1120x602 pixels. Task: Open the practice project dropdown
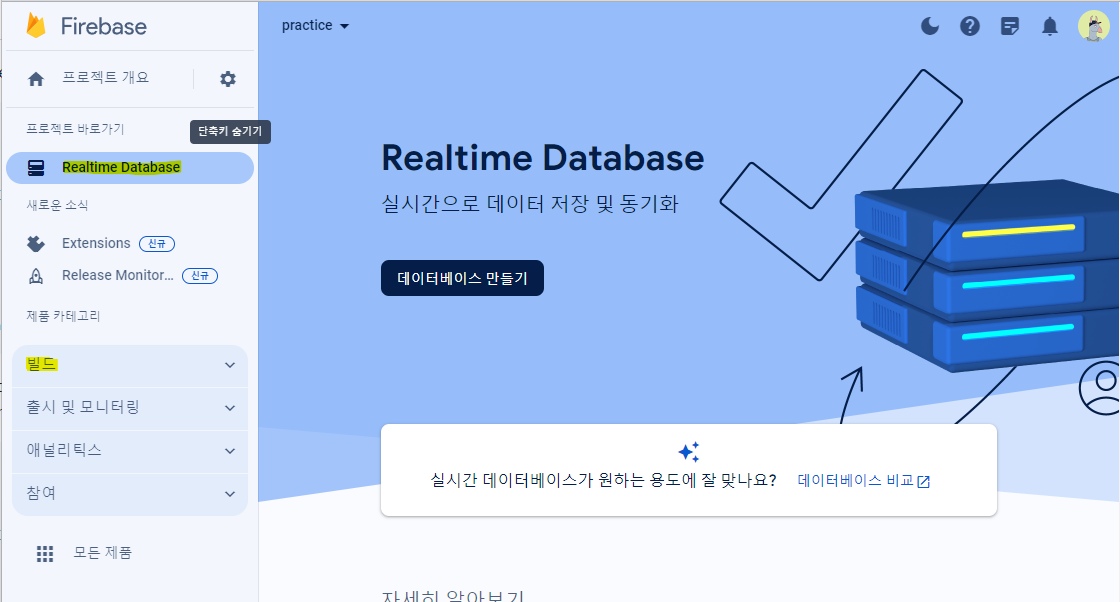315,26
